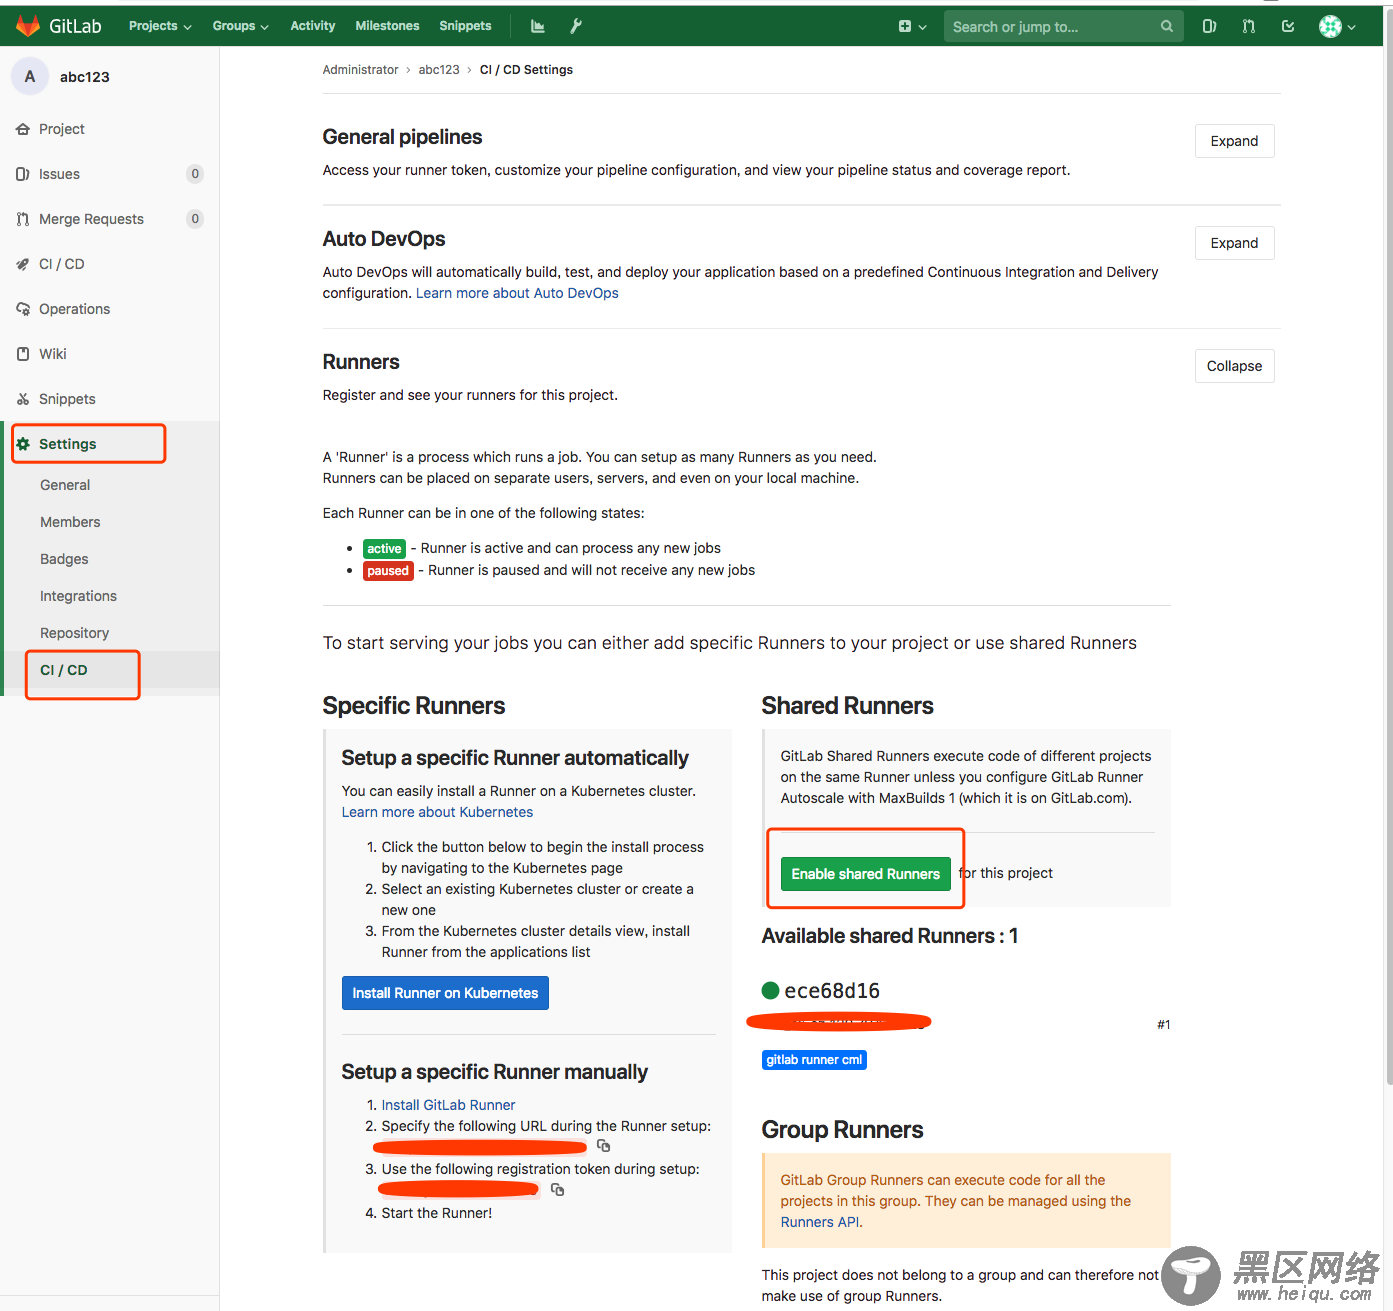1393x1311 pixels.
Task: Click Enable shared Runners button
Action: (x=865, y=874)
